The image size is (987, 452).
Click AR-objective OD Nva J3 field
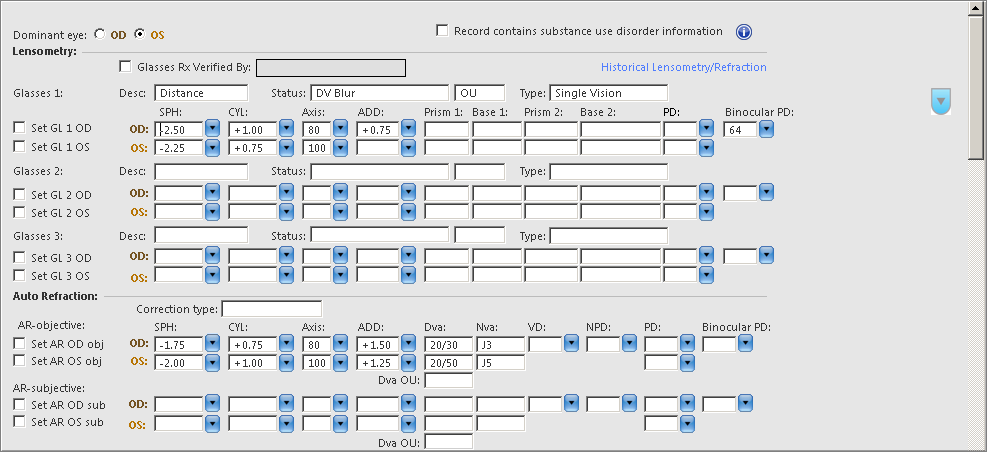(x=500, y=344)
